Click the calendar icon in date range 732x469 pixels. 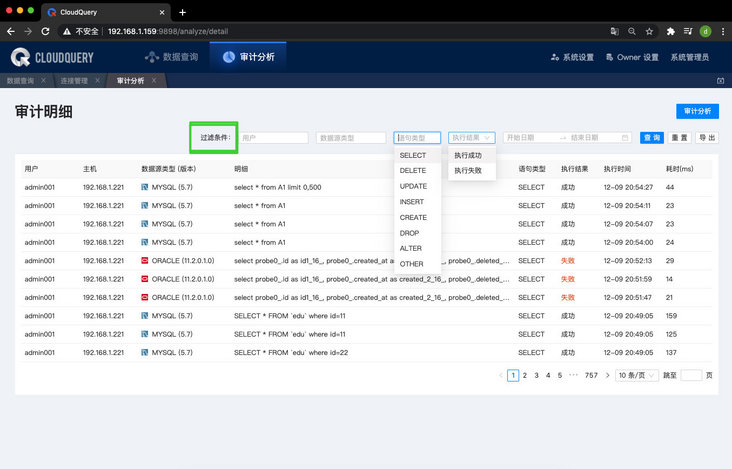pos(625,138)
